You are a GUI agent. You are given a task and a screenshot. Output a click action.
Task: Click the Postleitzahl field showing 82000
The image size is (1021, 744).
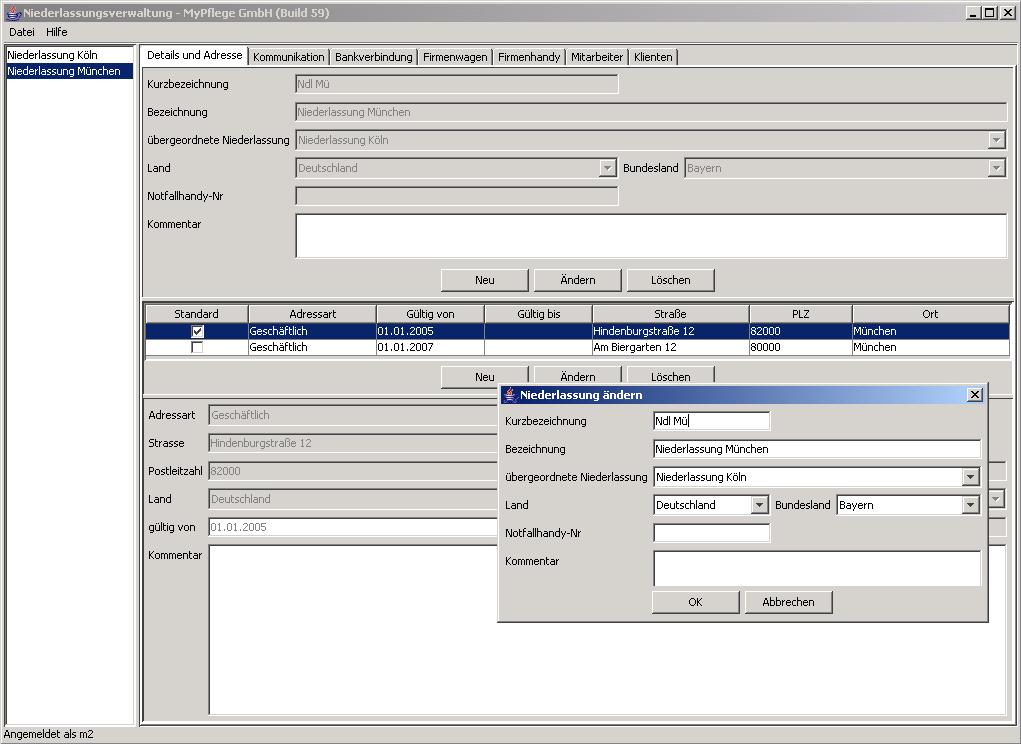[x=354, y=471]
